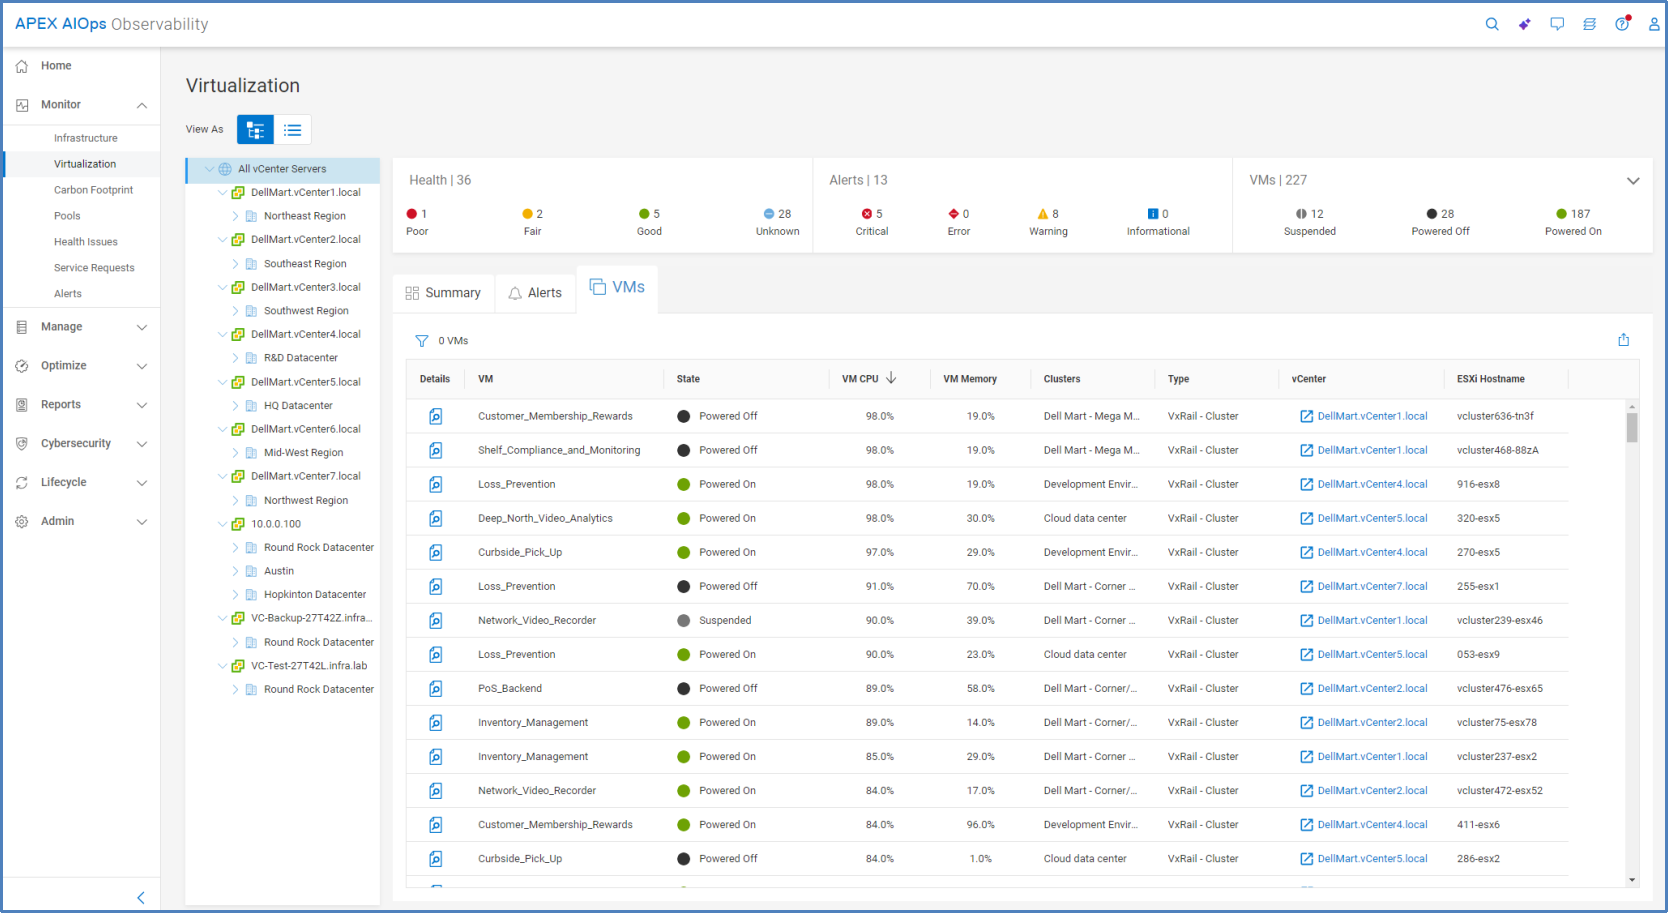Screen dimensions: 1669x913
Task: Click the Warning alerts triangle icon
Action: point(1043,214)
